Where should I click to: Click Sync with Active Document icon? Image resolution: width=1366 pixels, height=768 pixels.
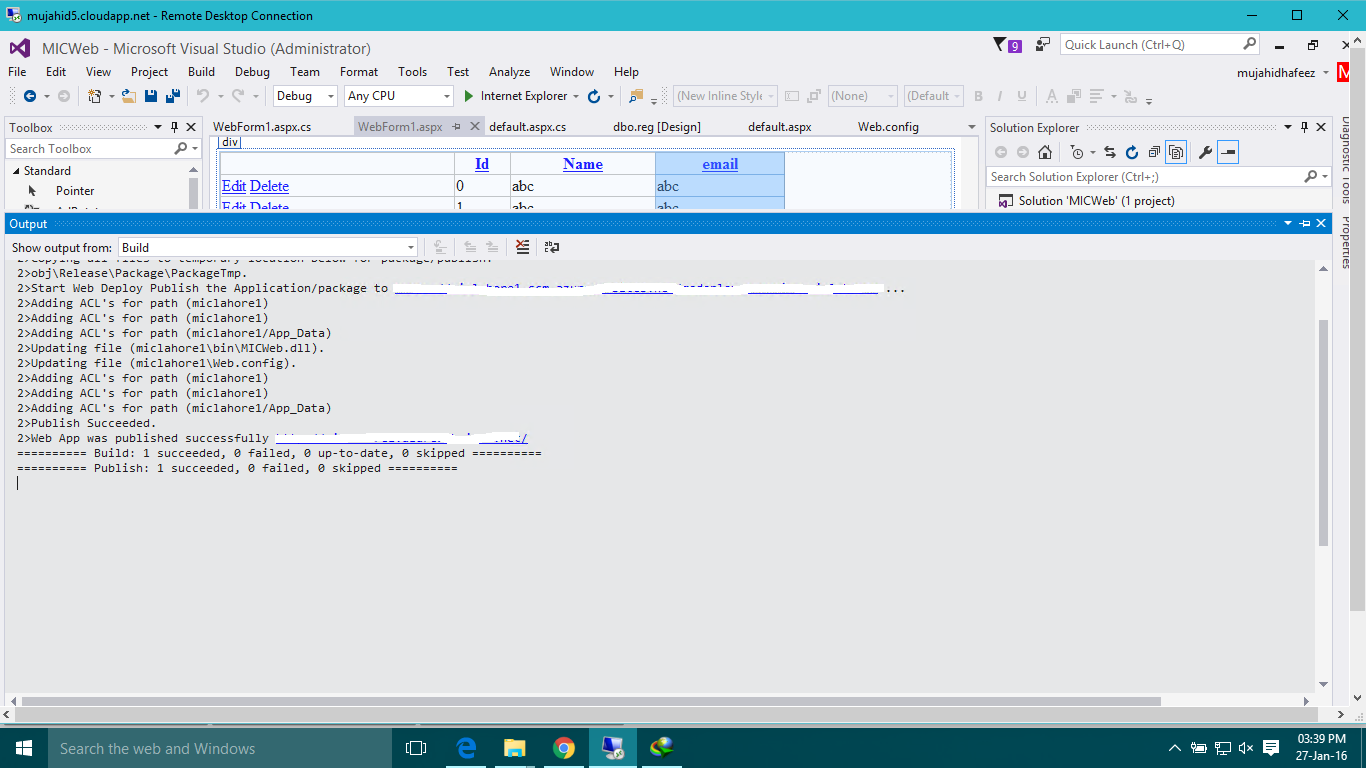point(1110,152)
